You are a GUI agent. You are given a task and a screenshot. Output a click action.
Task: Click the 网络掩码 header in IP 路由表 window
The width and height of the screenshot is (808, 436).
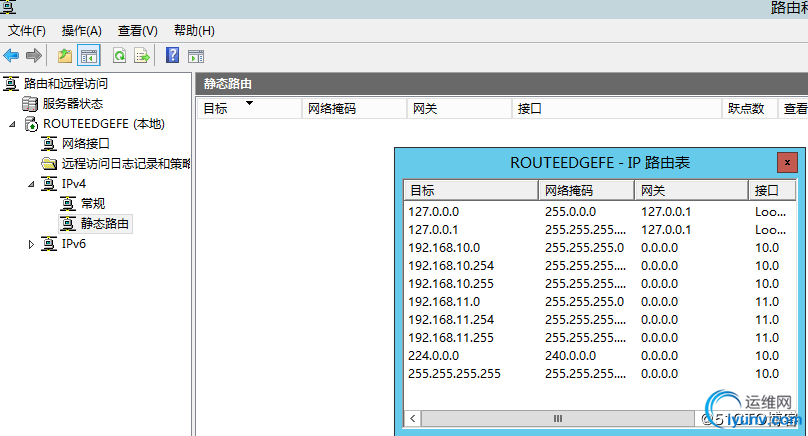click(586, 190)
